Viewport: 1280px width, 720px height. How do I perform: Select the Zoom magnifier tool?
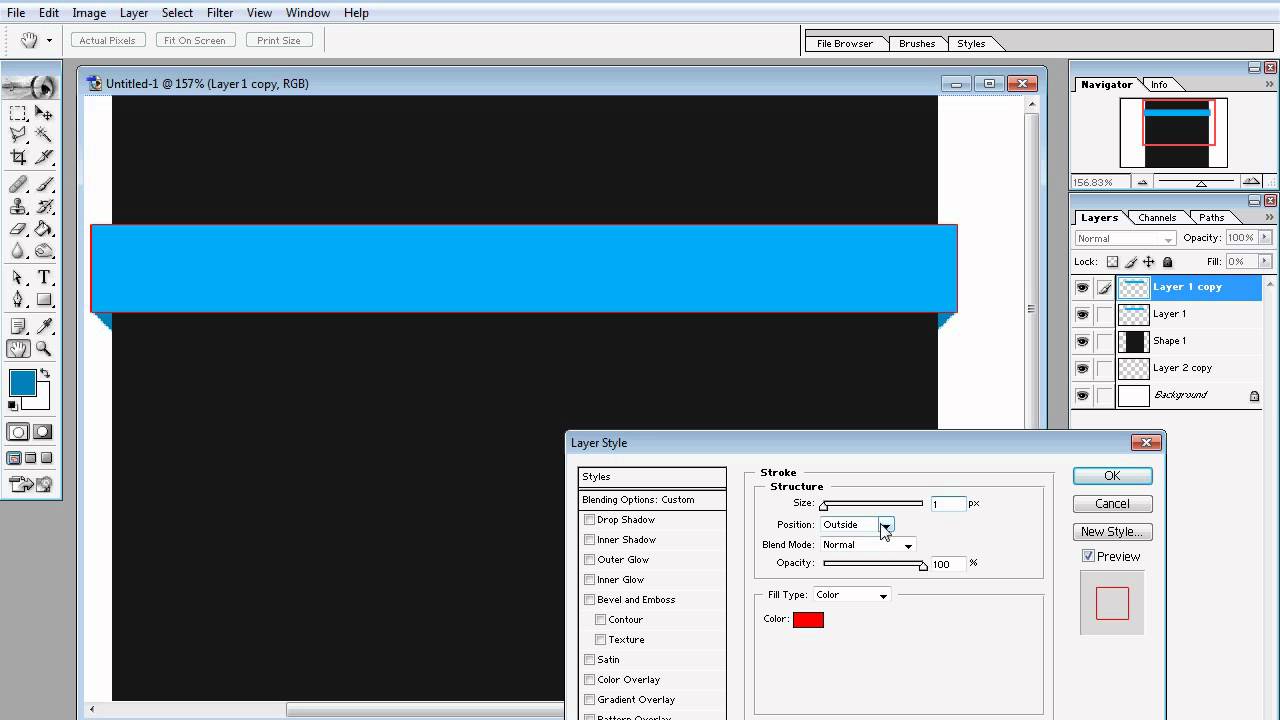click(x=44, y=349)
